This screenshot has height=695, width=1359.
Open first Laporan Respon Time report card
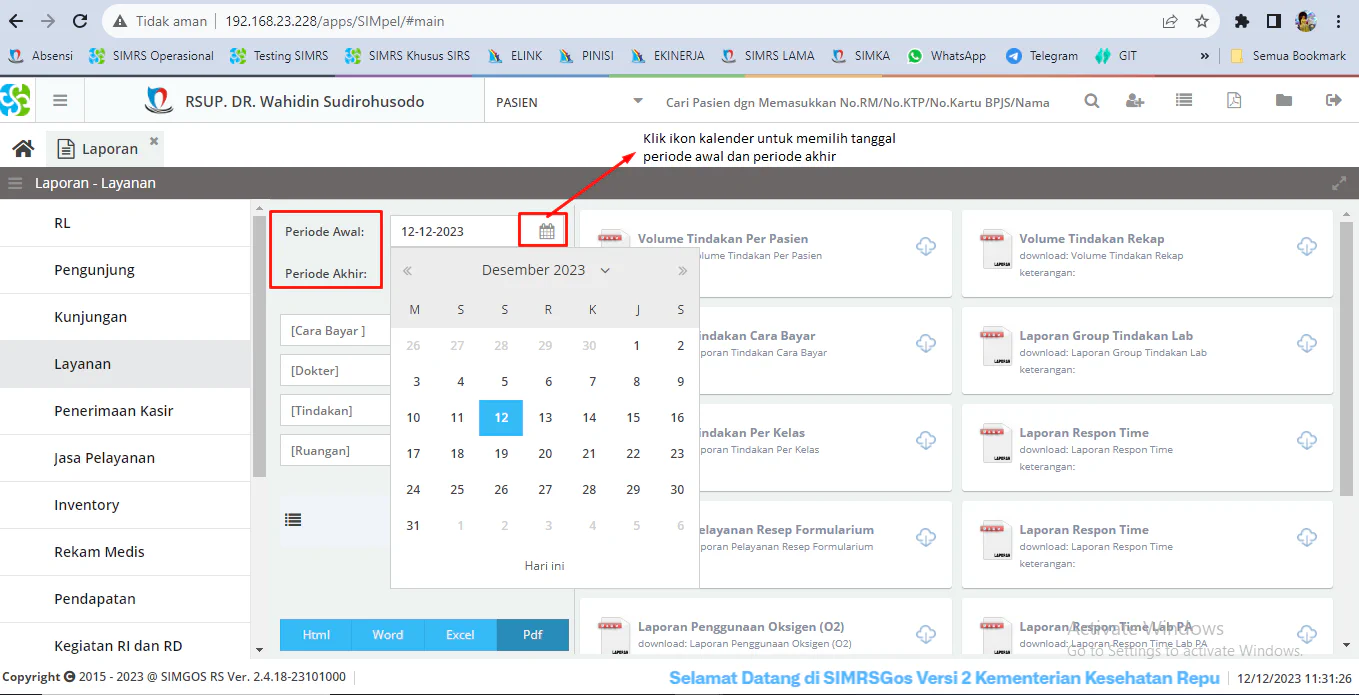[1147, 449]
